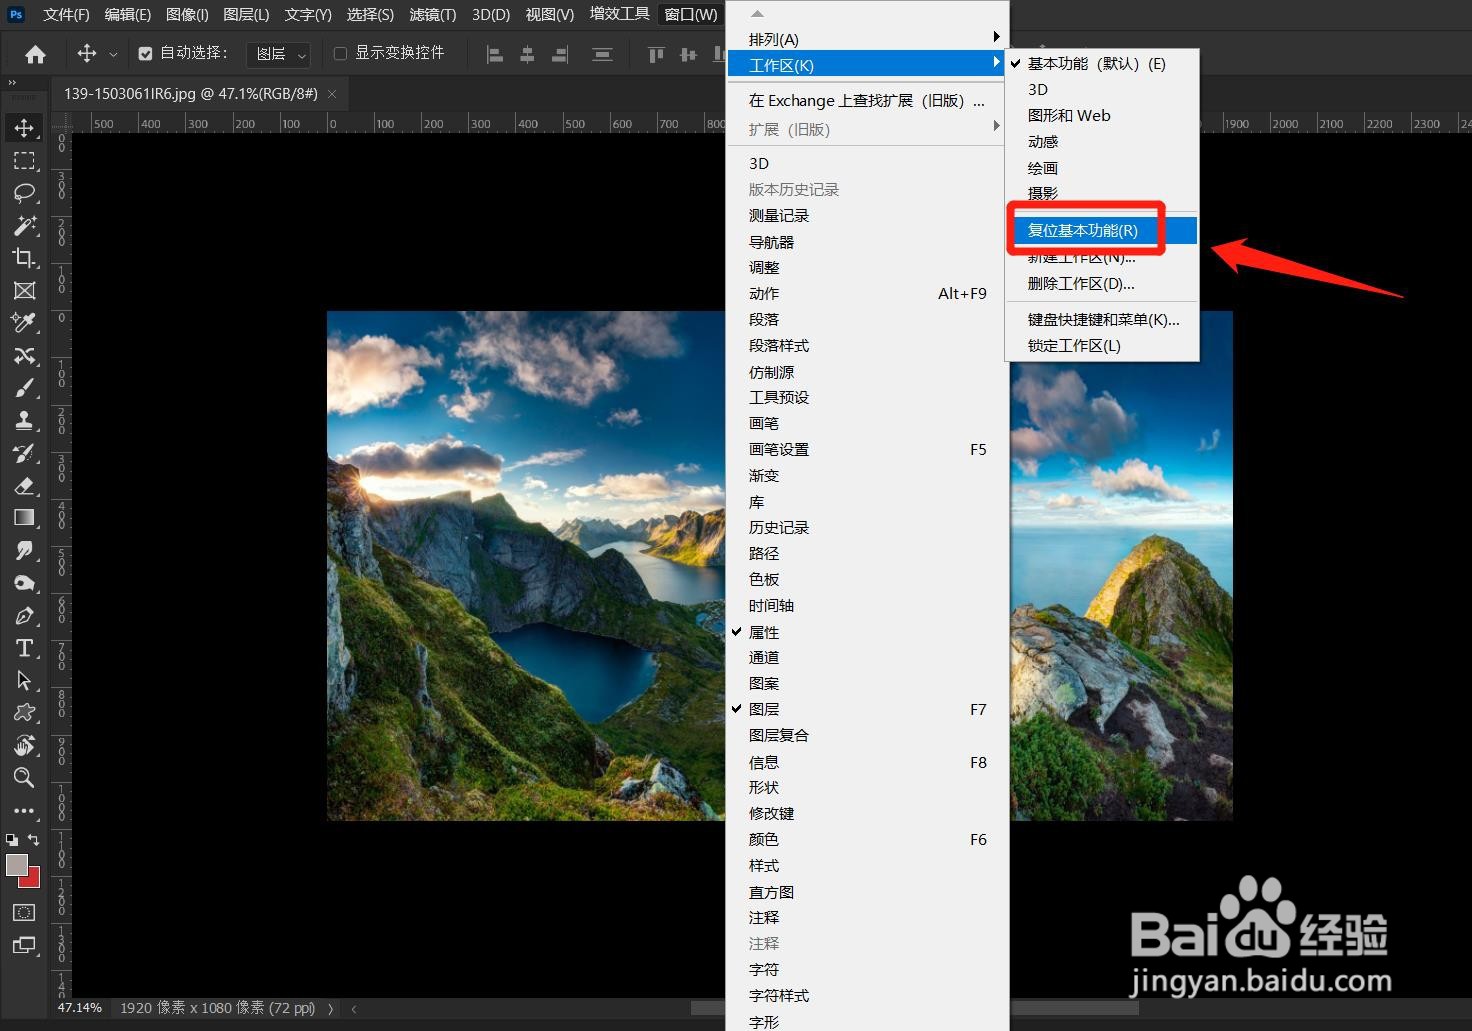Screen dimensions: 1472x1031
Task: Open the Edit Toolbar three-dots menu
Action: [24, 810]
